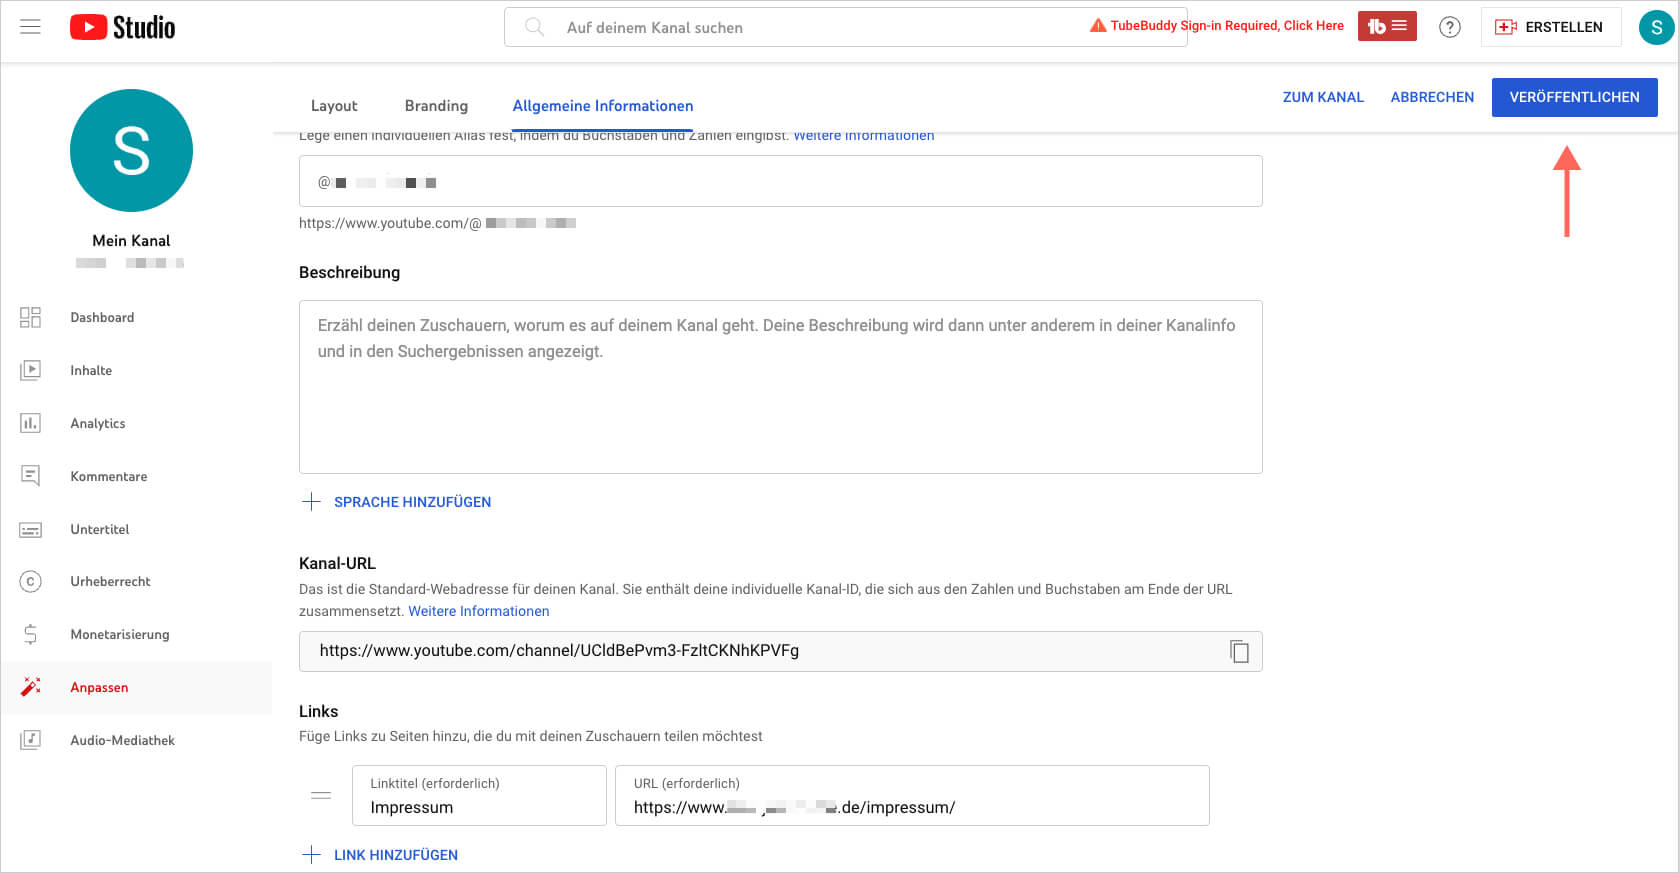
Task: Click LINK HINZUFÜGEN to add link
Action: [x=395, y=855]
